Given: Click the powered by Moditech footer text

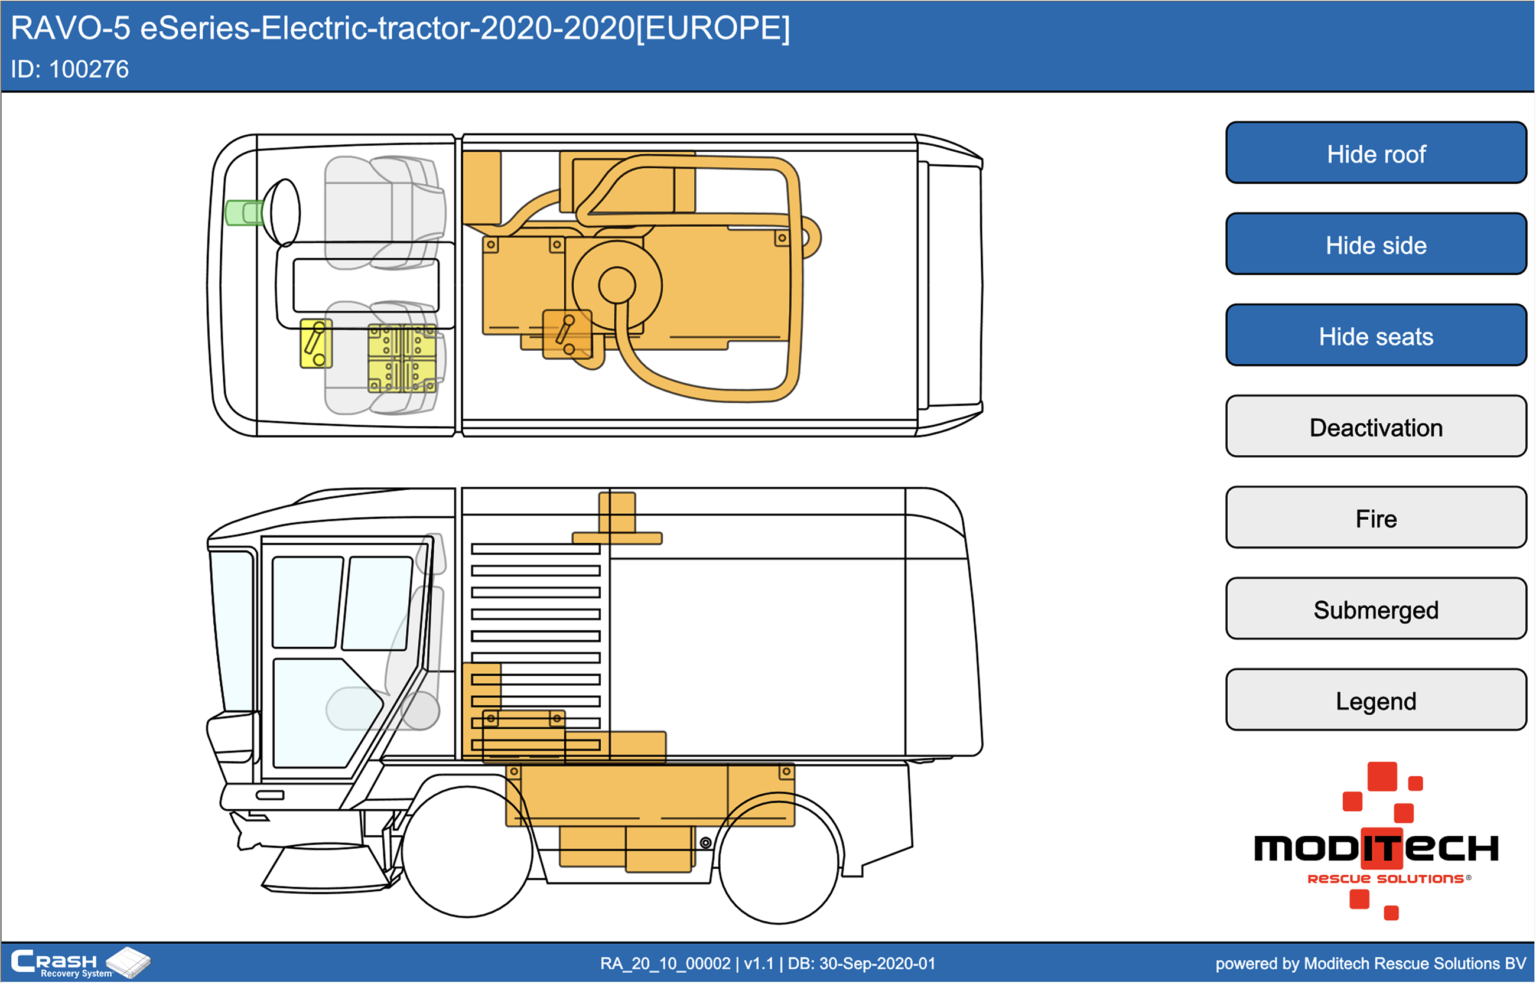Looking at the screenshot, I should [x=1370, y=964].
